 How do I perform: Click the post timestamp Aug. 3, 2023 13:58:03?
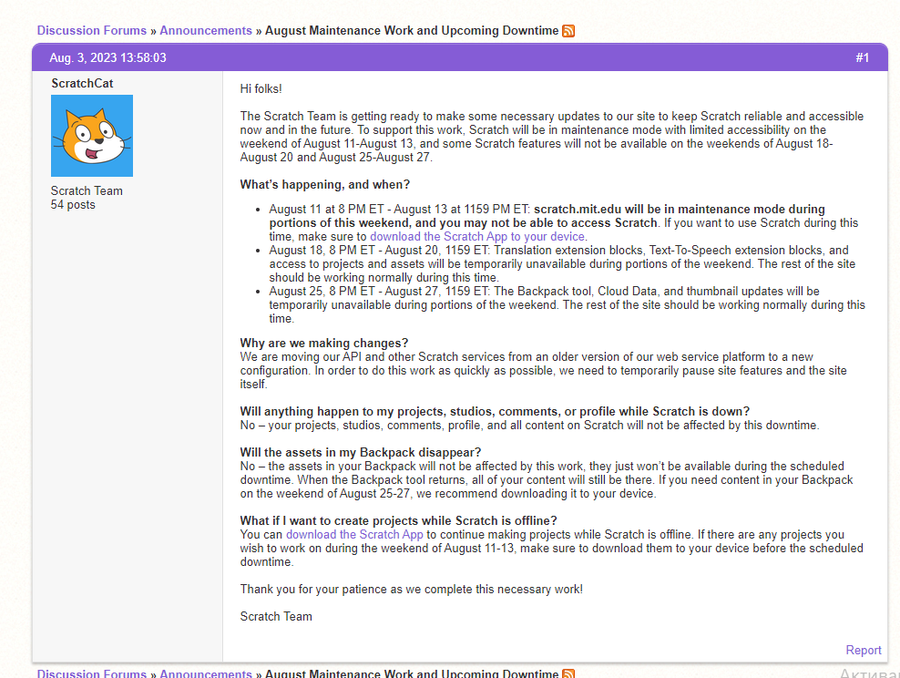click(107, 57)
